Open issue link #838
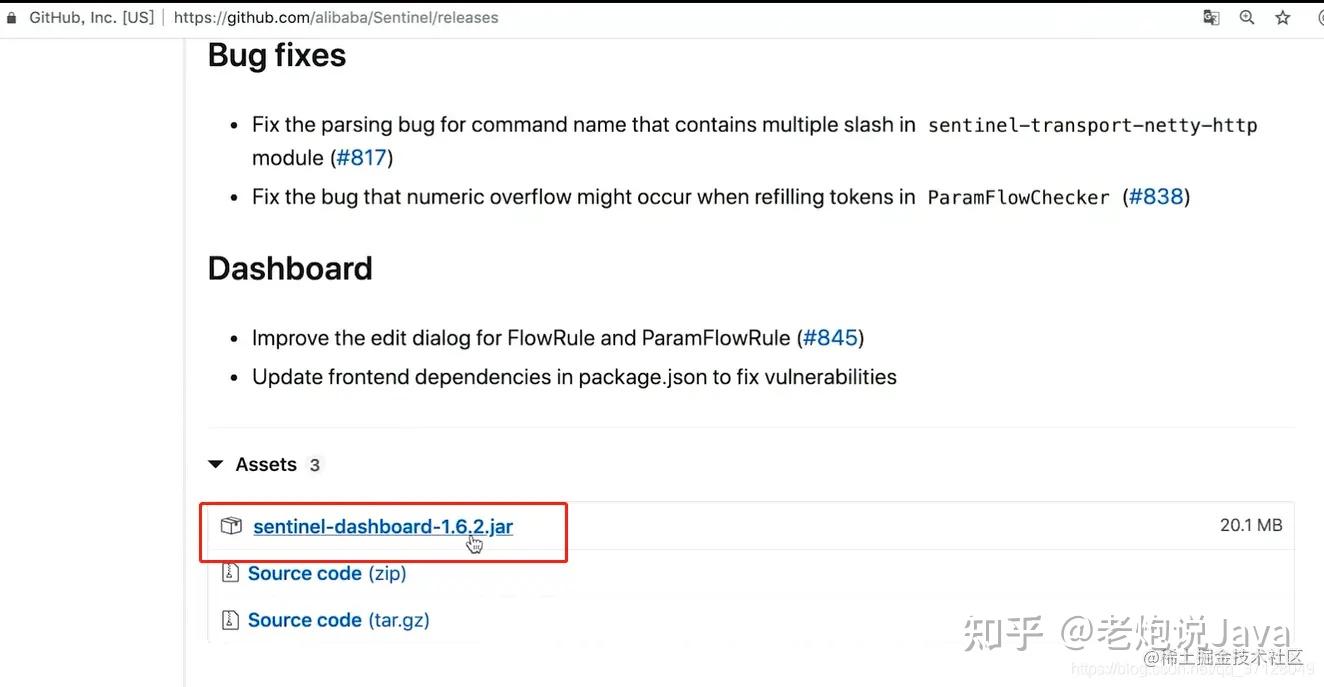 point(1156,197)
